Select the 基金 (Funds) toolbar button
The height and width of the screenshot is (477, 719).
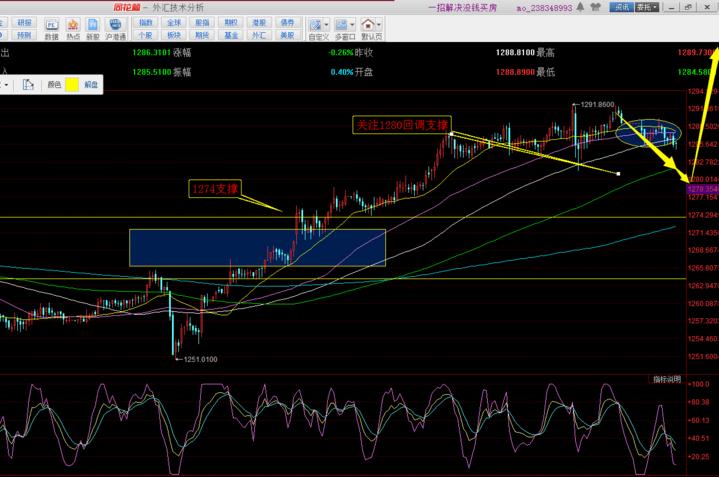pos(231,35)
